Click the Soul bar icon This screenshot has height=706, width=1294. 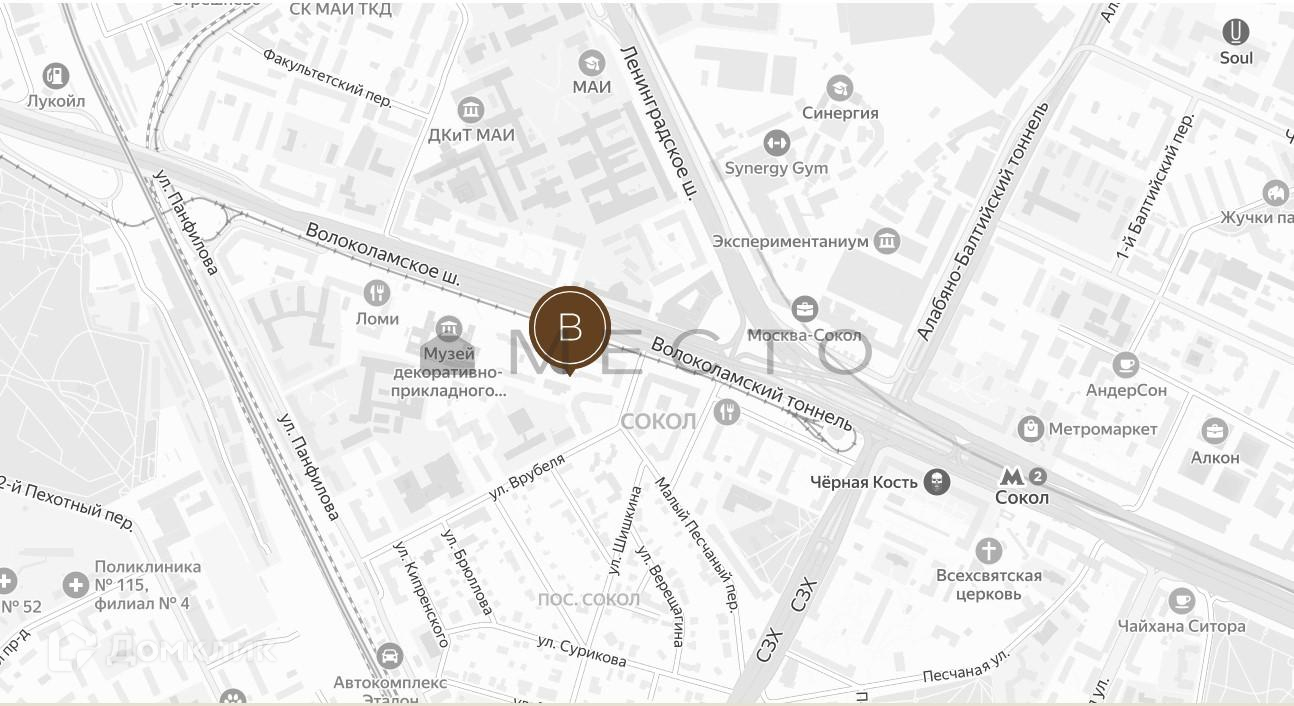[1236, 32]
